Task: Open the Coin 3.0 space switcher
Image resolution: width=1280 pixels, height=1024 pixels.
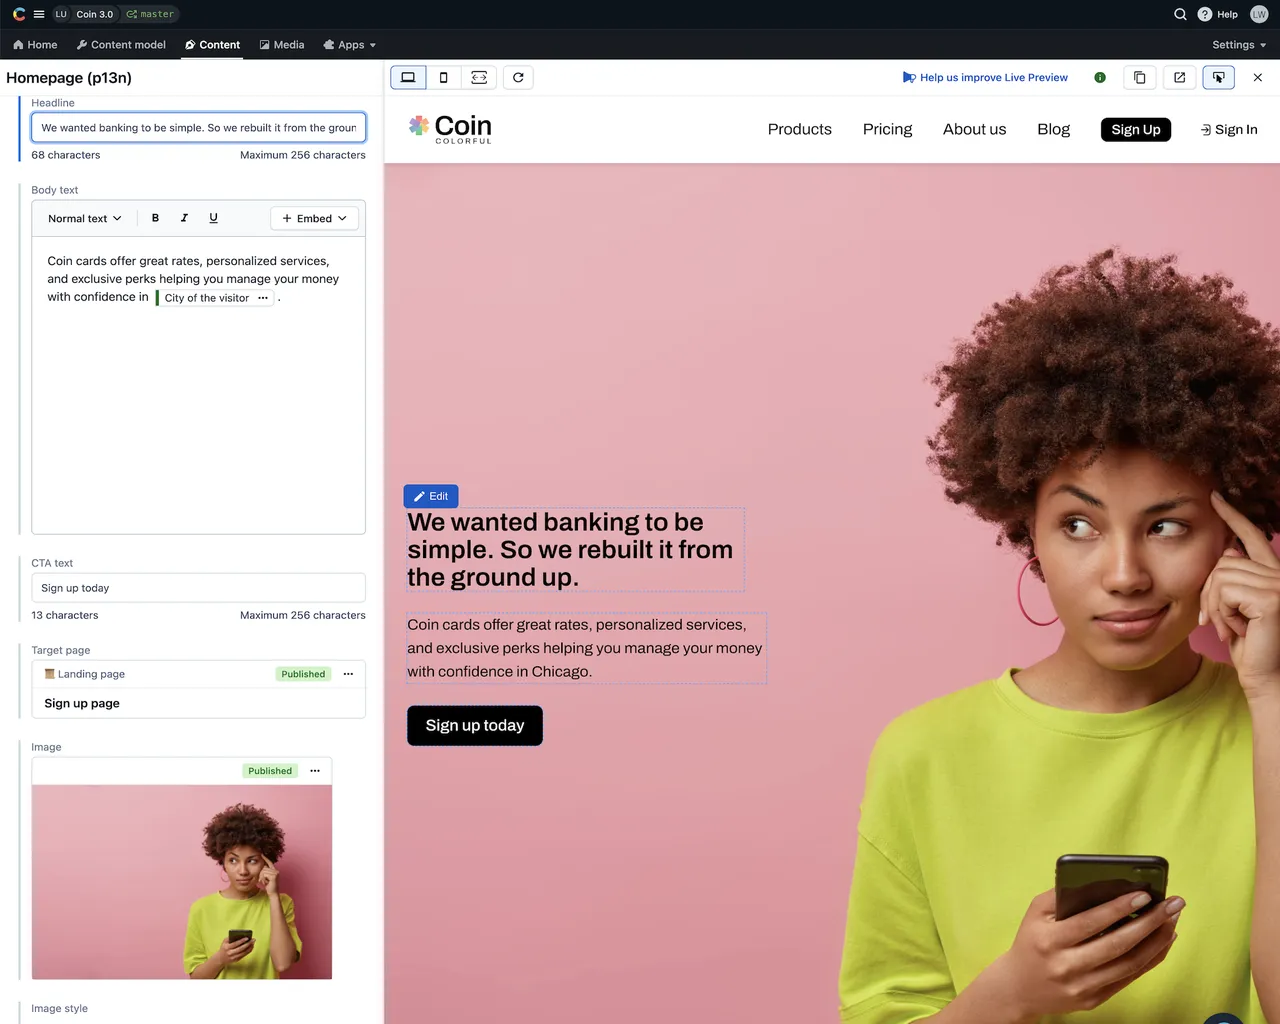Action: 95,14
